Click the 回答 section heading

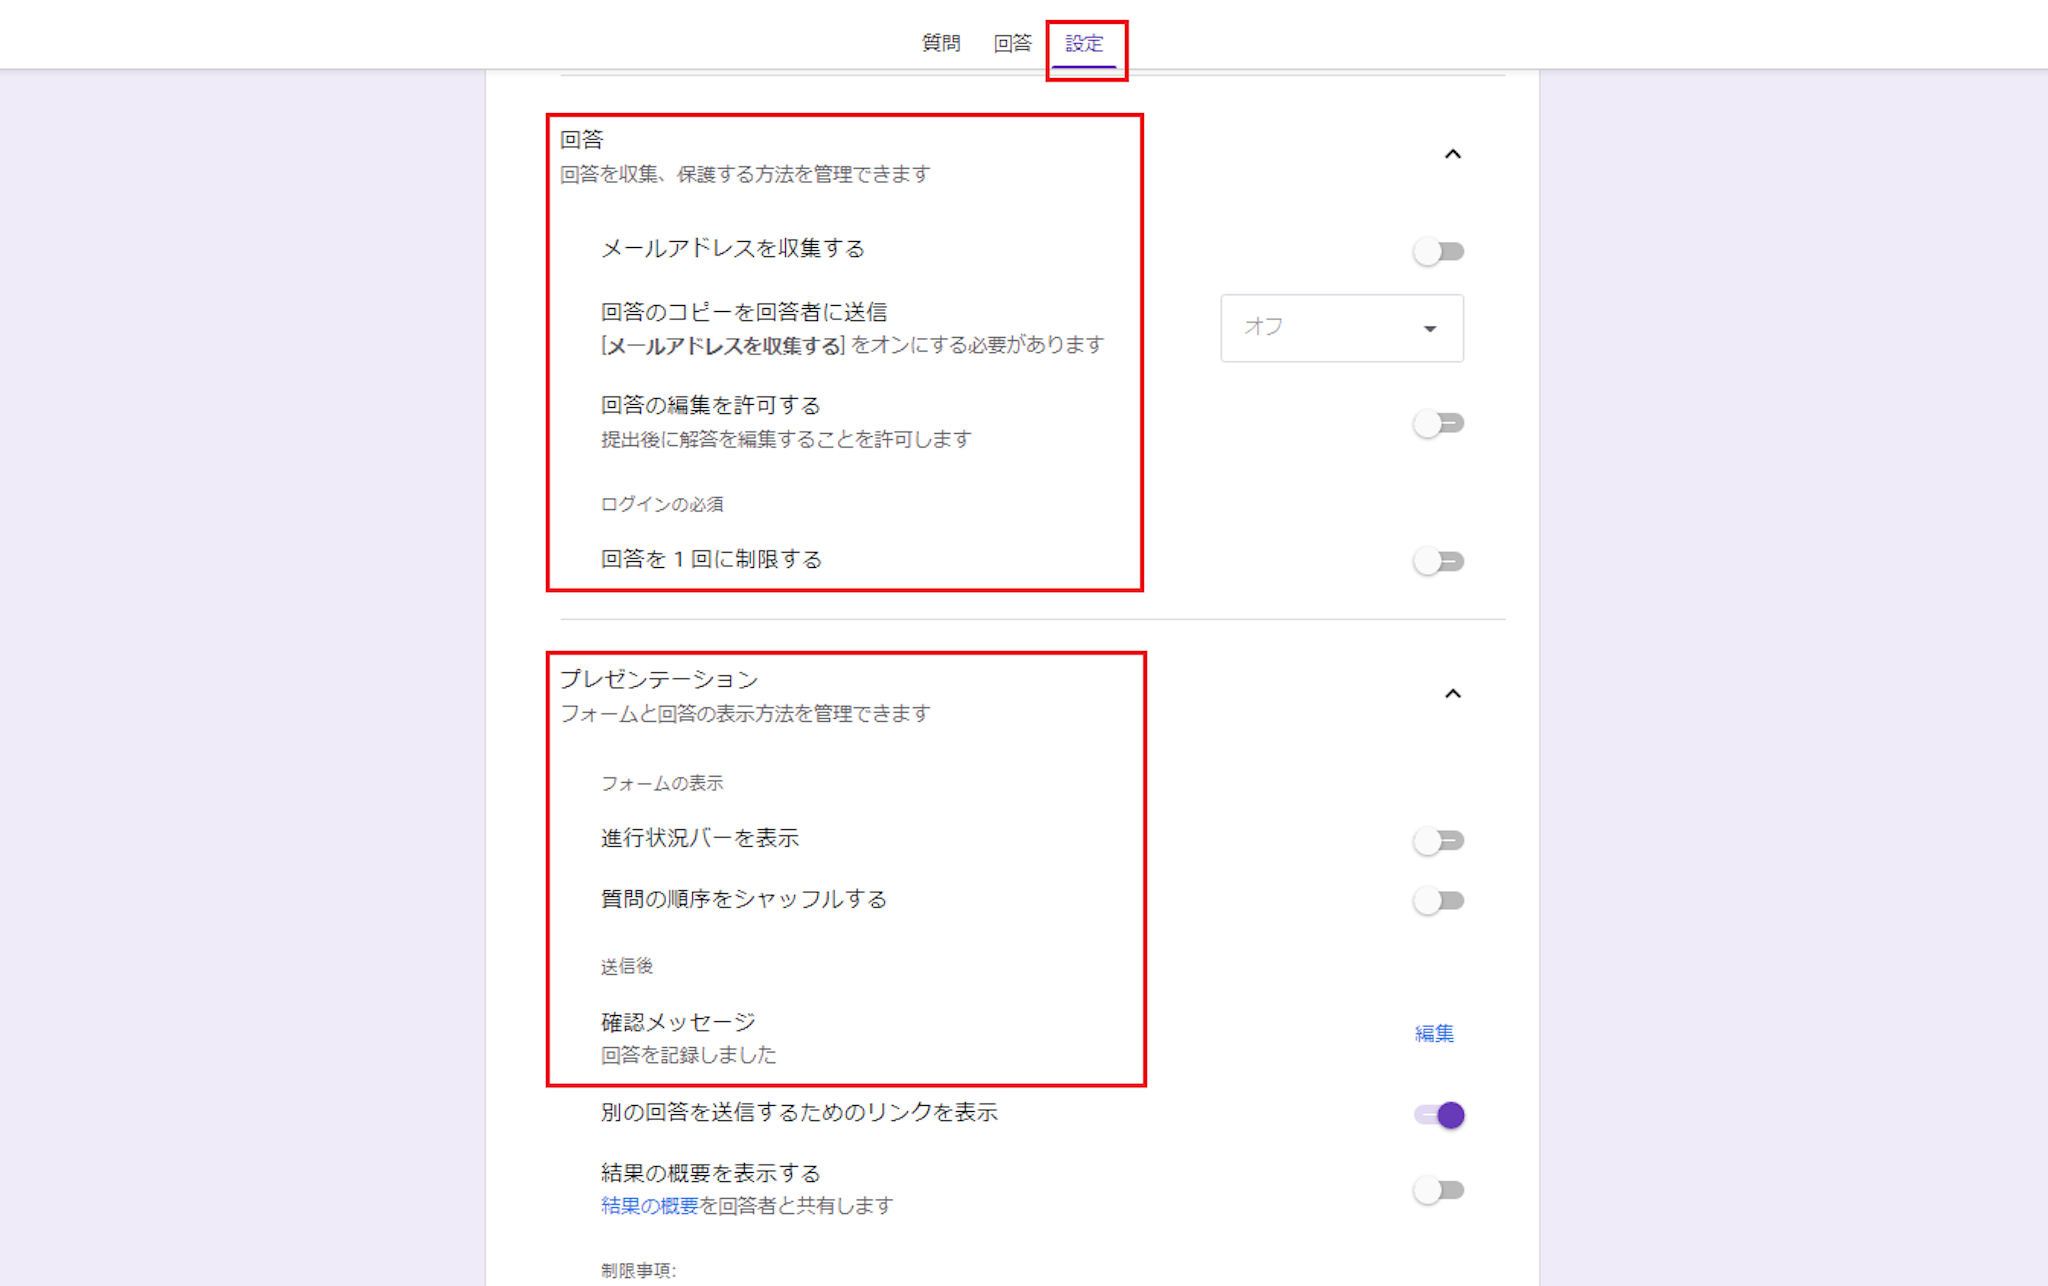click(x=582, y=140)
